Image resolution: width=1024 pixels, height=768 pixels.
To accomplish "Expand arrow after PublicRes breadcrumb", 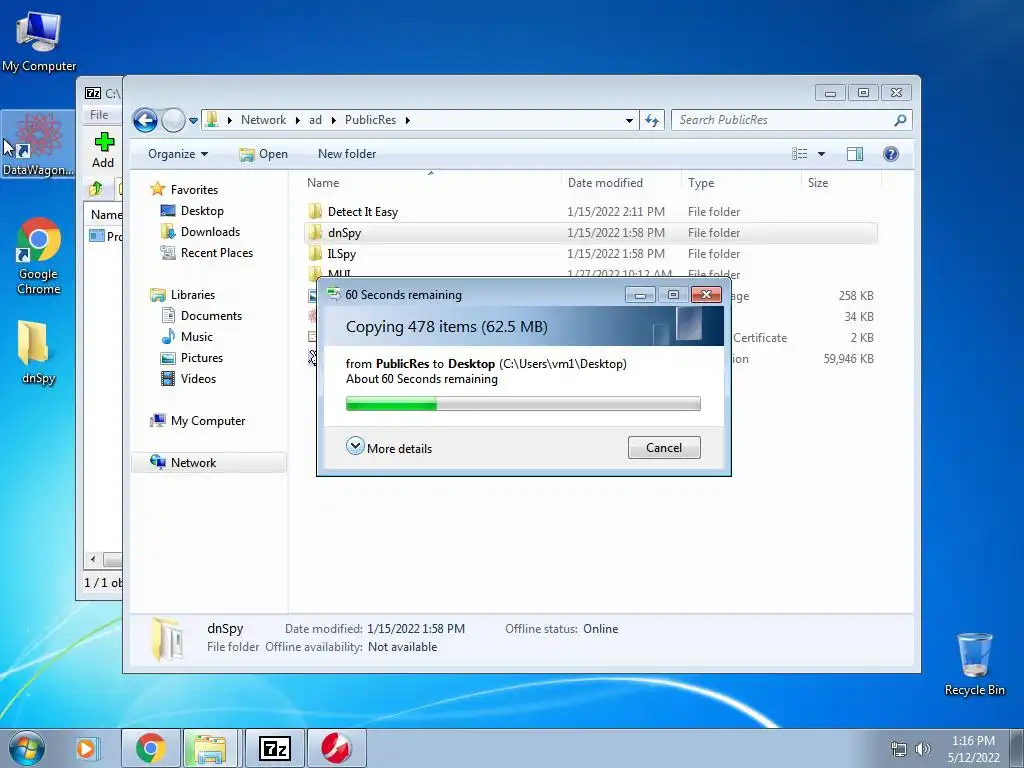I will 408,121.
